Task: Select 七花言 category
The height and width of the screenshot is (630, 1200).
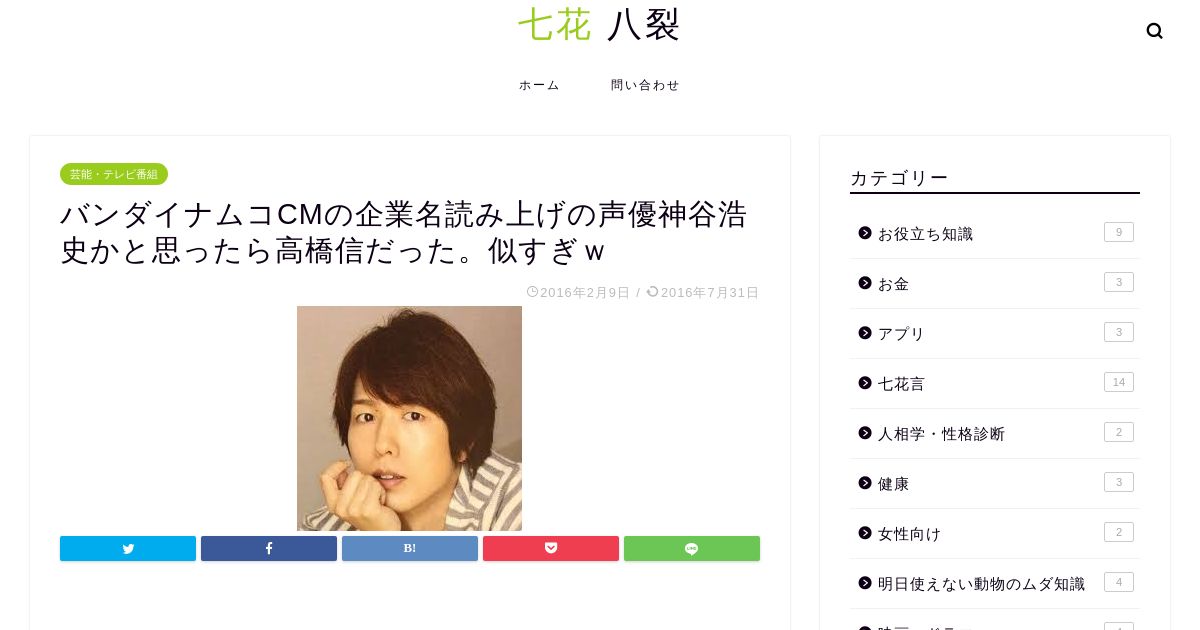Action: tap(995, 384)
